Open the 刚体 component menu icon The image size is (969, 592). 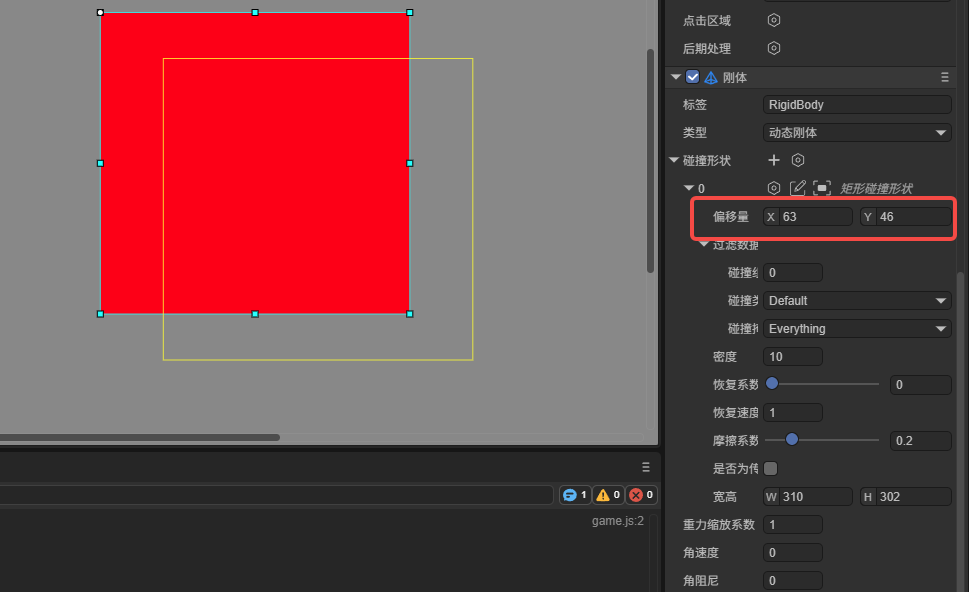click(x=944, y=77)
